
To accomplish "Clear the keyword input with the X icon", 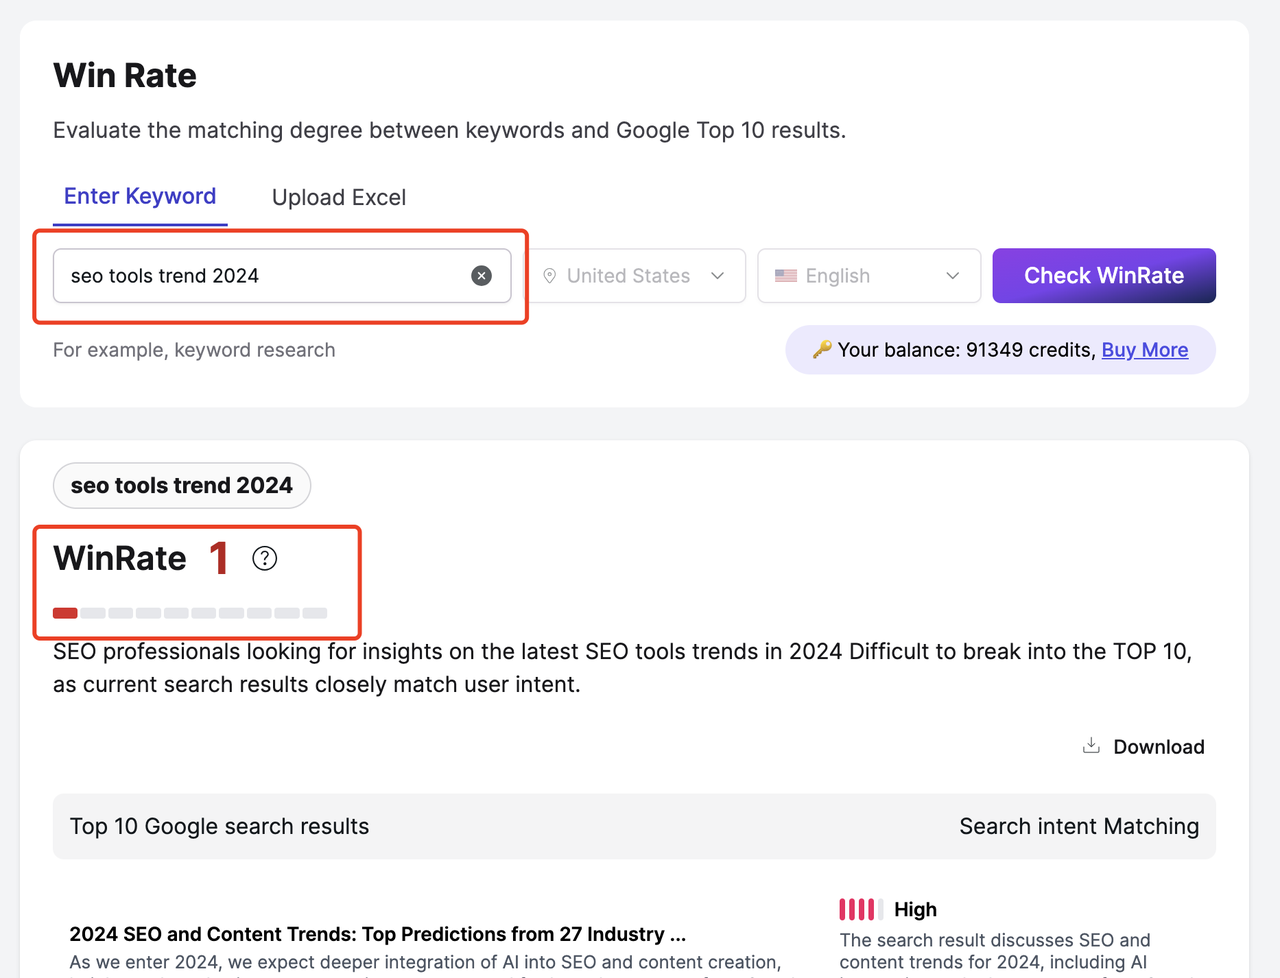I will [481, 276].
